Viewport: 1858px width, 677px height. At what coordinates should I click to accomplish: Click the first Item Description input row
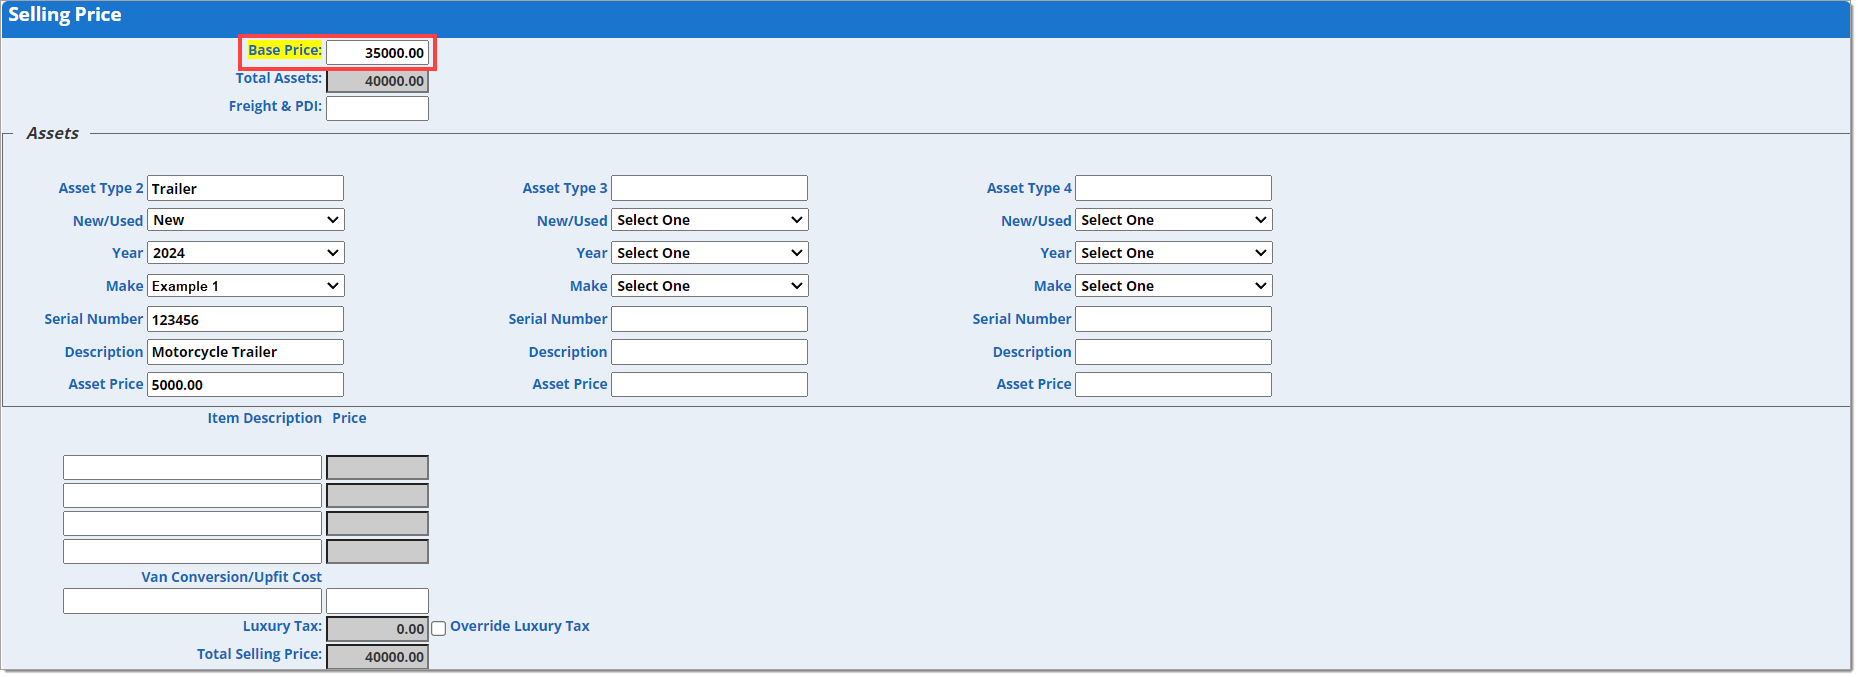click(x=193, y=468)
